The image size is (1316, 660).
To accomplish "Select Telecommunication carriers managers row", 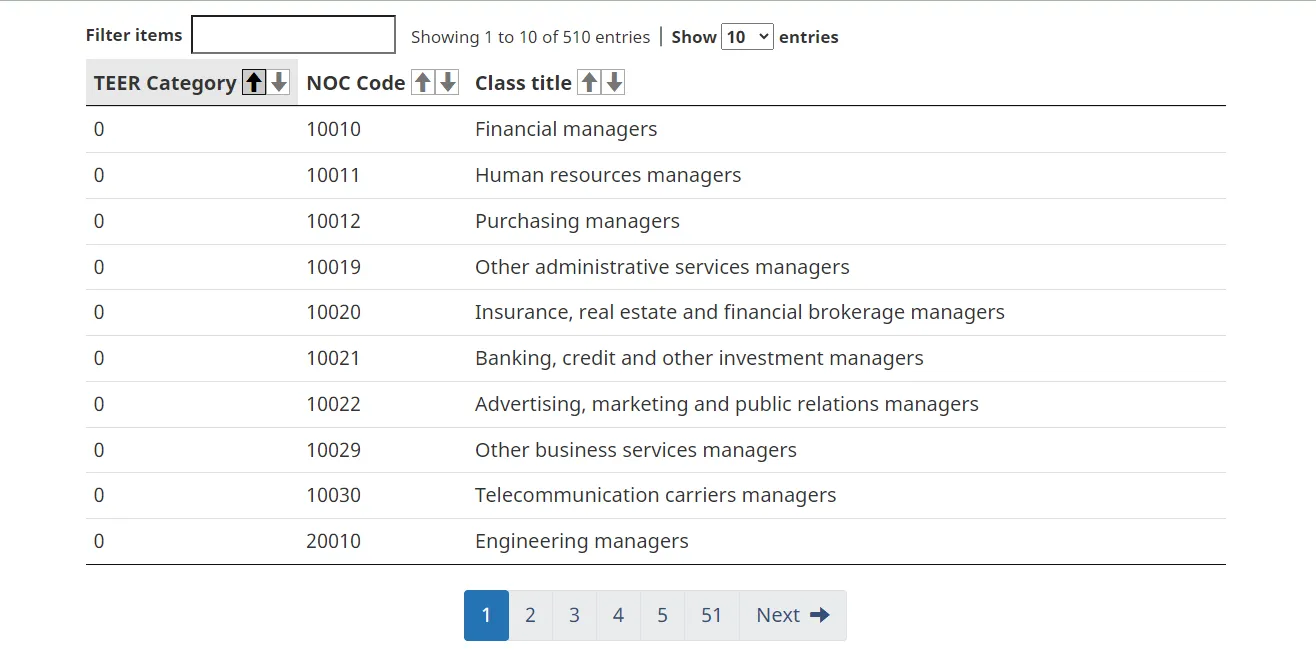I will pyautogui.click(x=655, y=495).
